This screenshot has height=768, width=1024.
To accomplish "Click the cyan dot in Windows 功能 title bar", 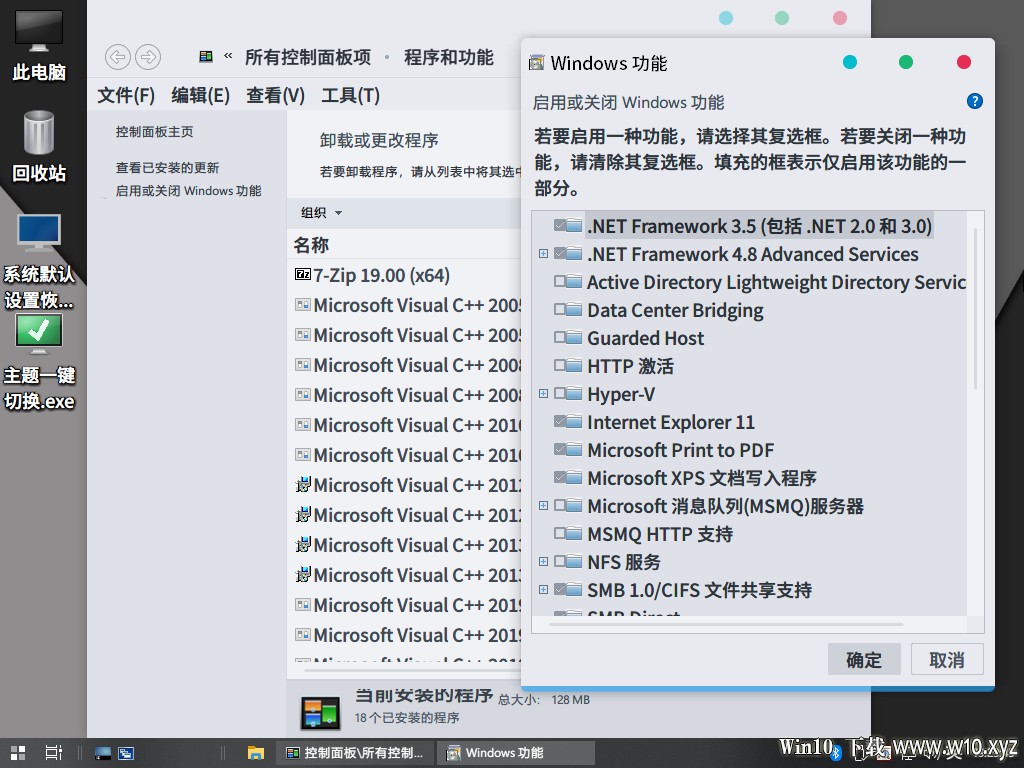I will point(850,62).
